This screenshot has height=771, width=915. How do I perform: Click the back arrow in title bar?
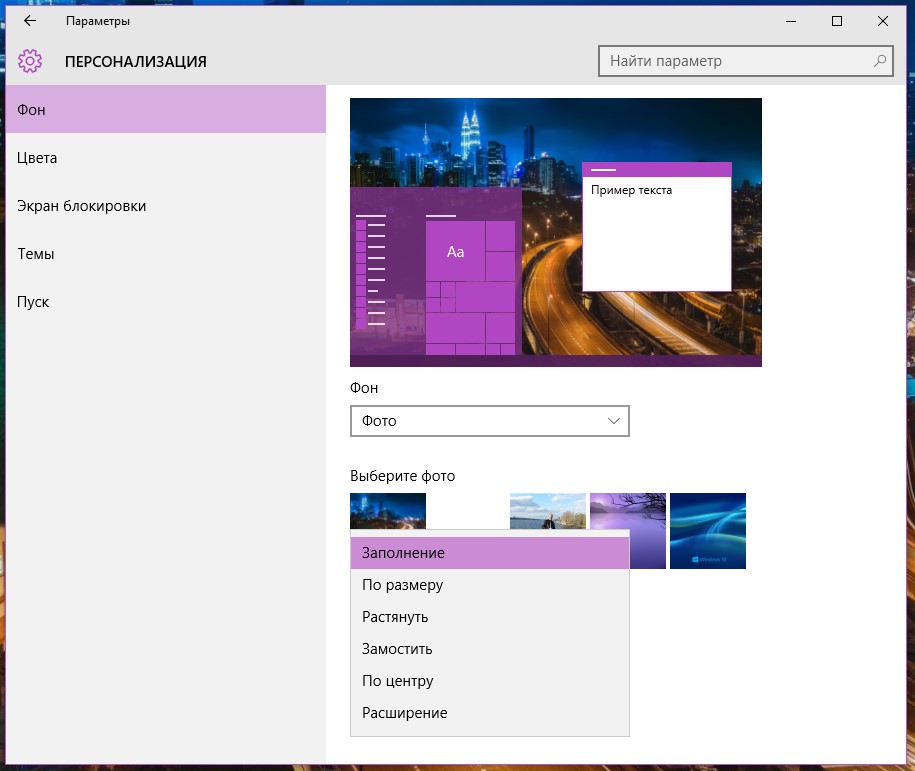coord(30,21)
